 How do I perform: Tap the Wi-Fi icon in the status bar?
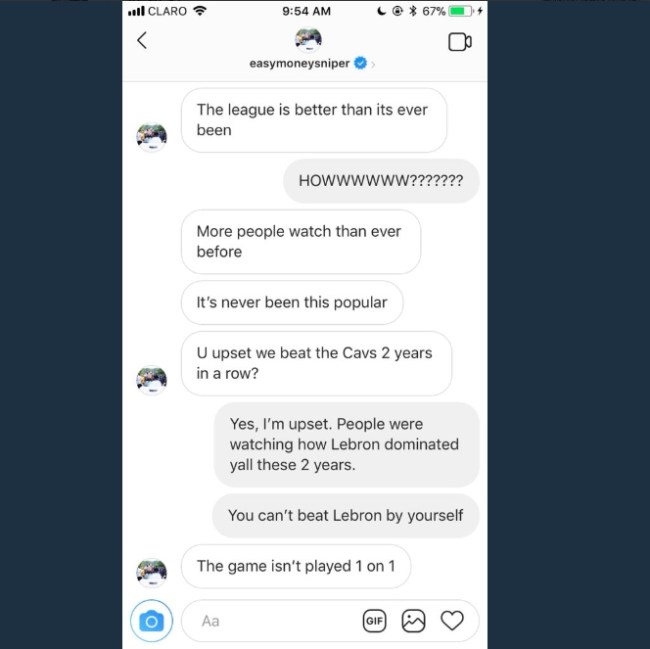pyautogui.click(x=200, y=11)
